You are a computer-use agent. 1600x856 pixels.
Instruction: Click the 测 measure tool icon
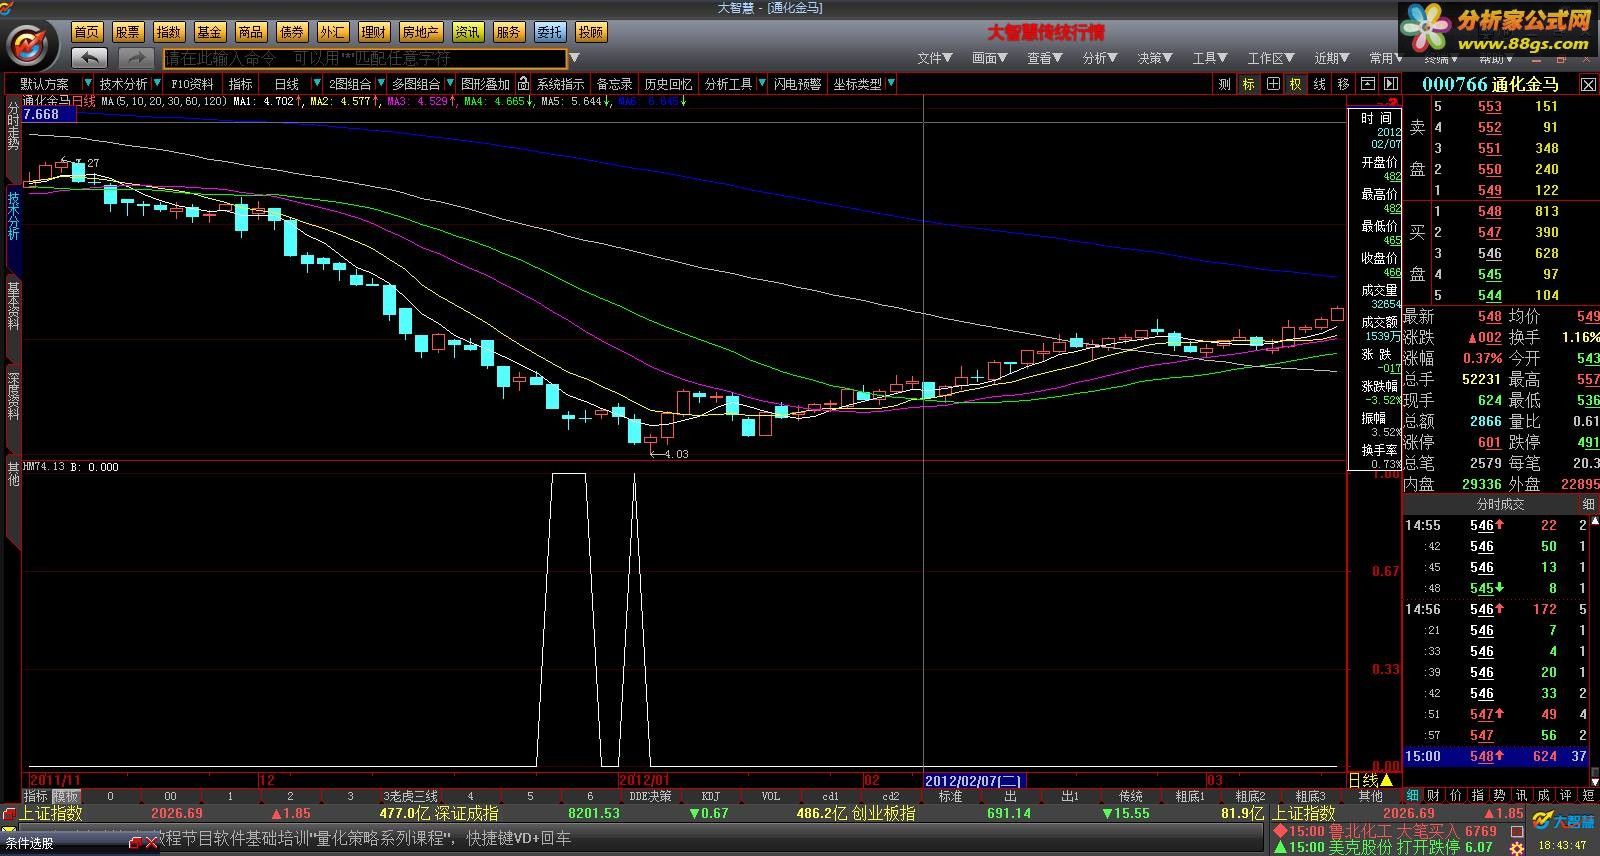pos(1225,84)
